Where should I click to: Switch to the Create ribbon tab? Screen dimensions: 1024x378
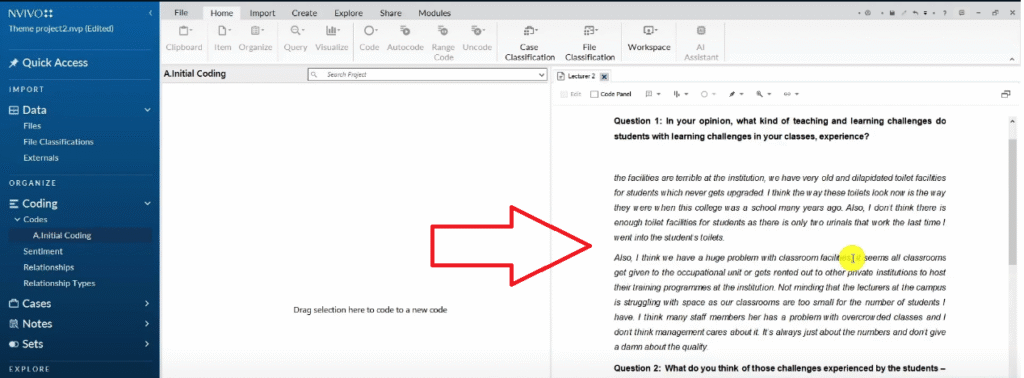click(x=304, y=13)
